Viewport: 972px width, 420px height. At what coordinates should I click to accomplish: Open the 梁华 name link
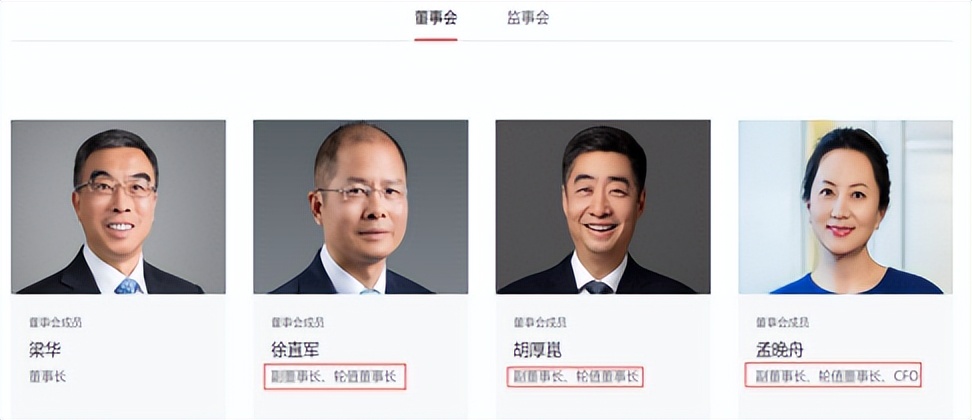[45, 350]
